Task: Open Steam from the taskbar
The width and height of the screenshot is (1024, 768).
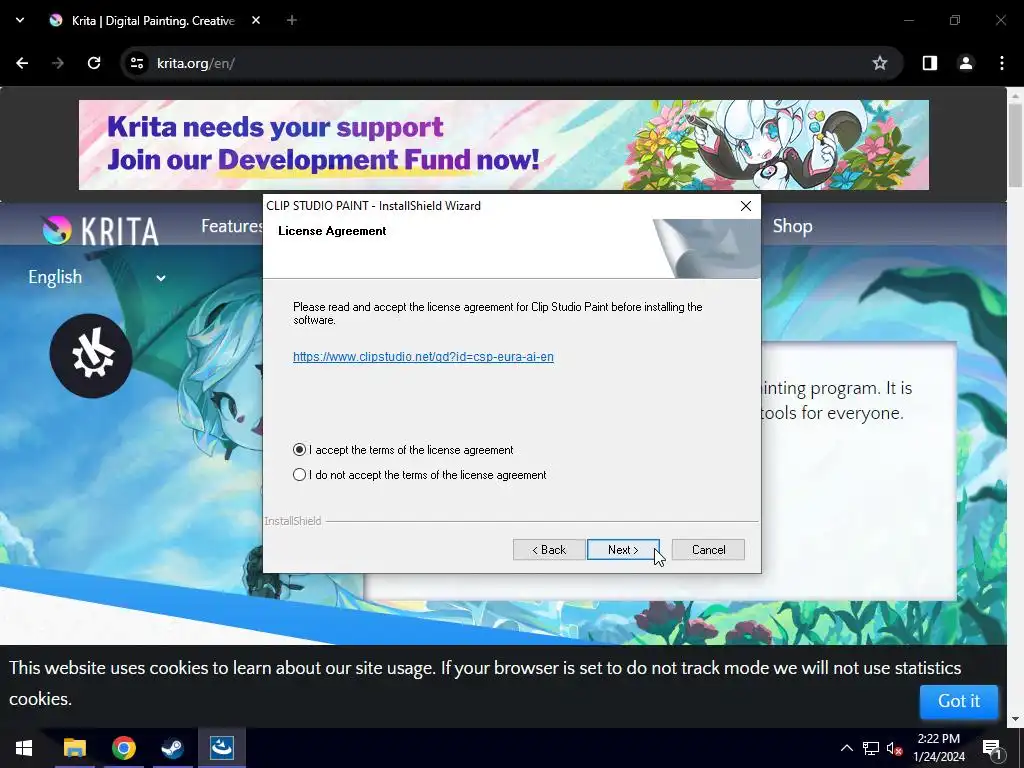Action: coord(172,748)
